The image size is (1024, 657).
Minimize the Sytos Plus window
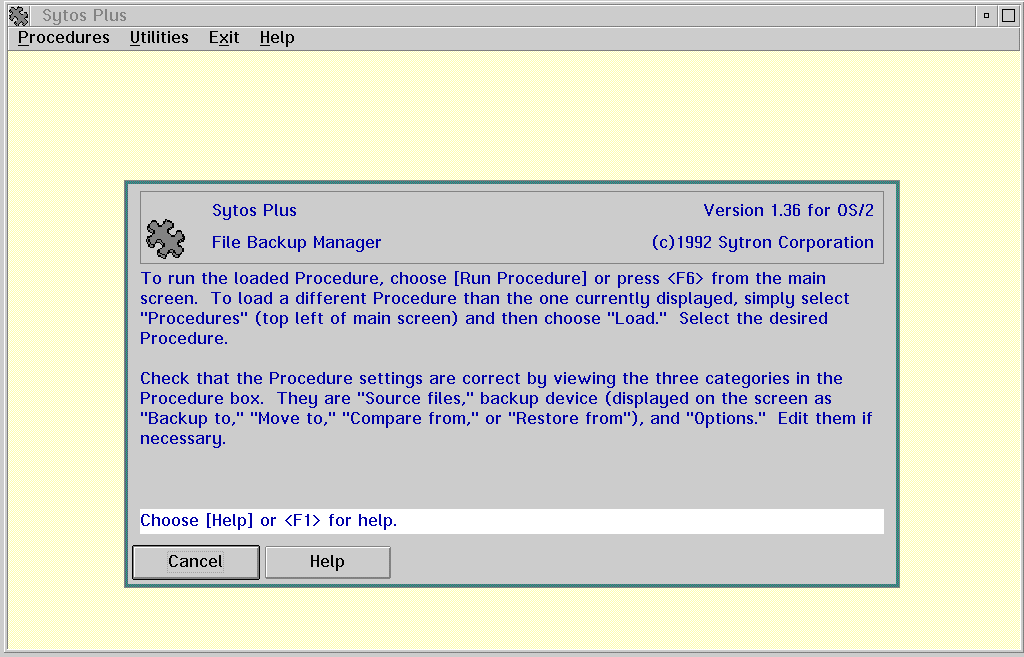click(986, 16)
